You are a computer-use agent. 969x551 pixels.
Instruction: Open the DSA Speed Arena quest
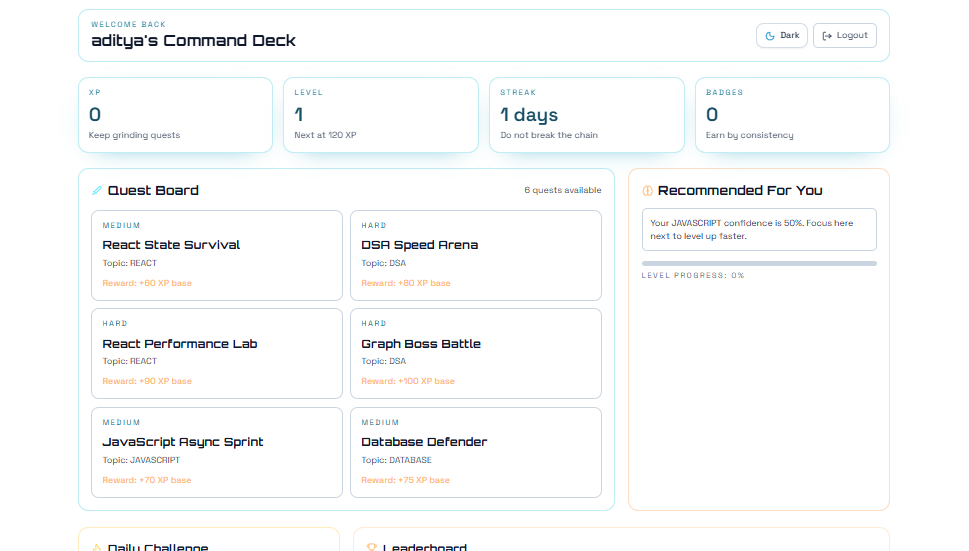pyautogui.click(x=476, y=255)
